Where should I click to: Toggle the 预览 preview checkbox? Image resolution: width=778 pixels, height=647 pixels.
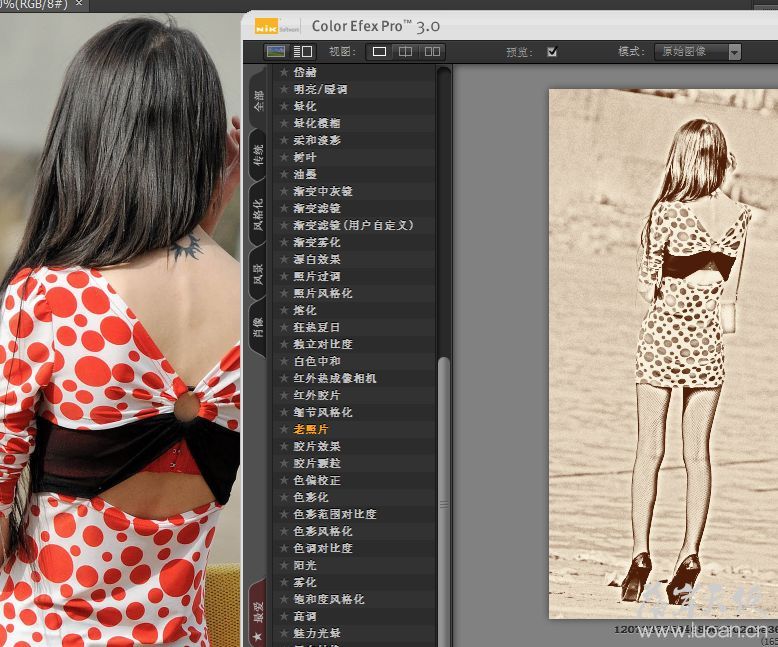(x=552, y=51)
